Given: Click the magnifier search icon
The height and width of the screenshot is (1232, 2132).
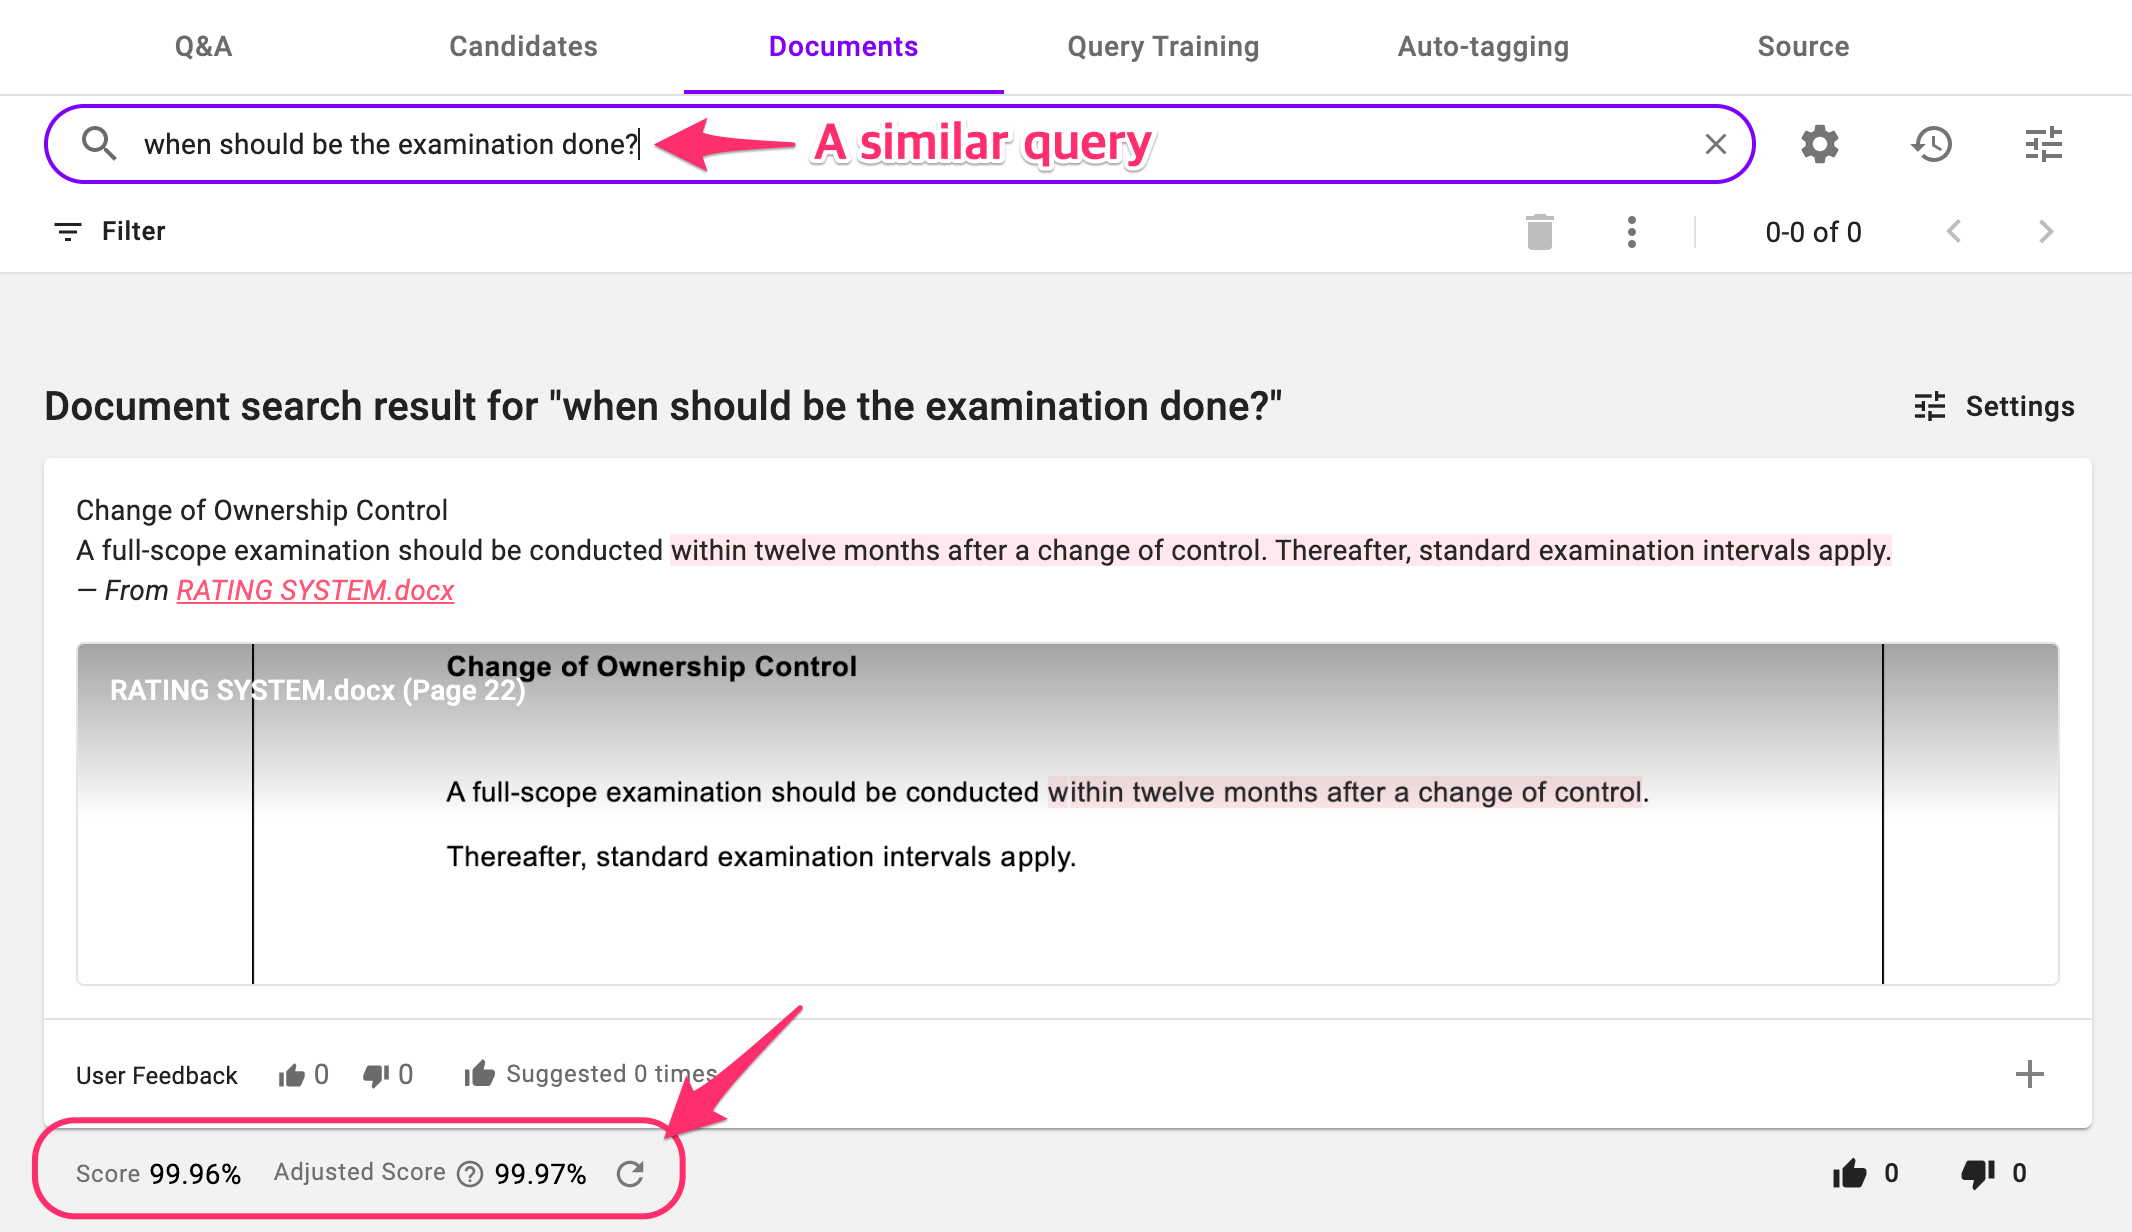Looking at the screenshot, I should (x=98, y=144).
